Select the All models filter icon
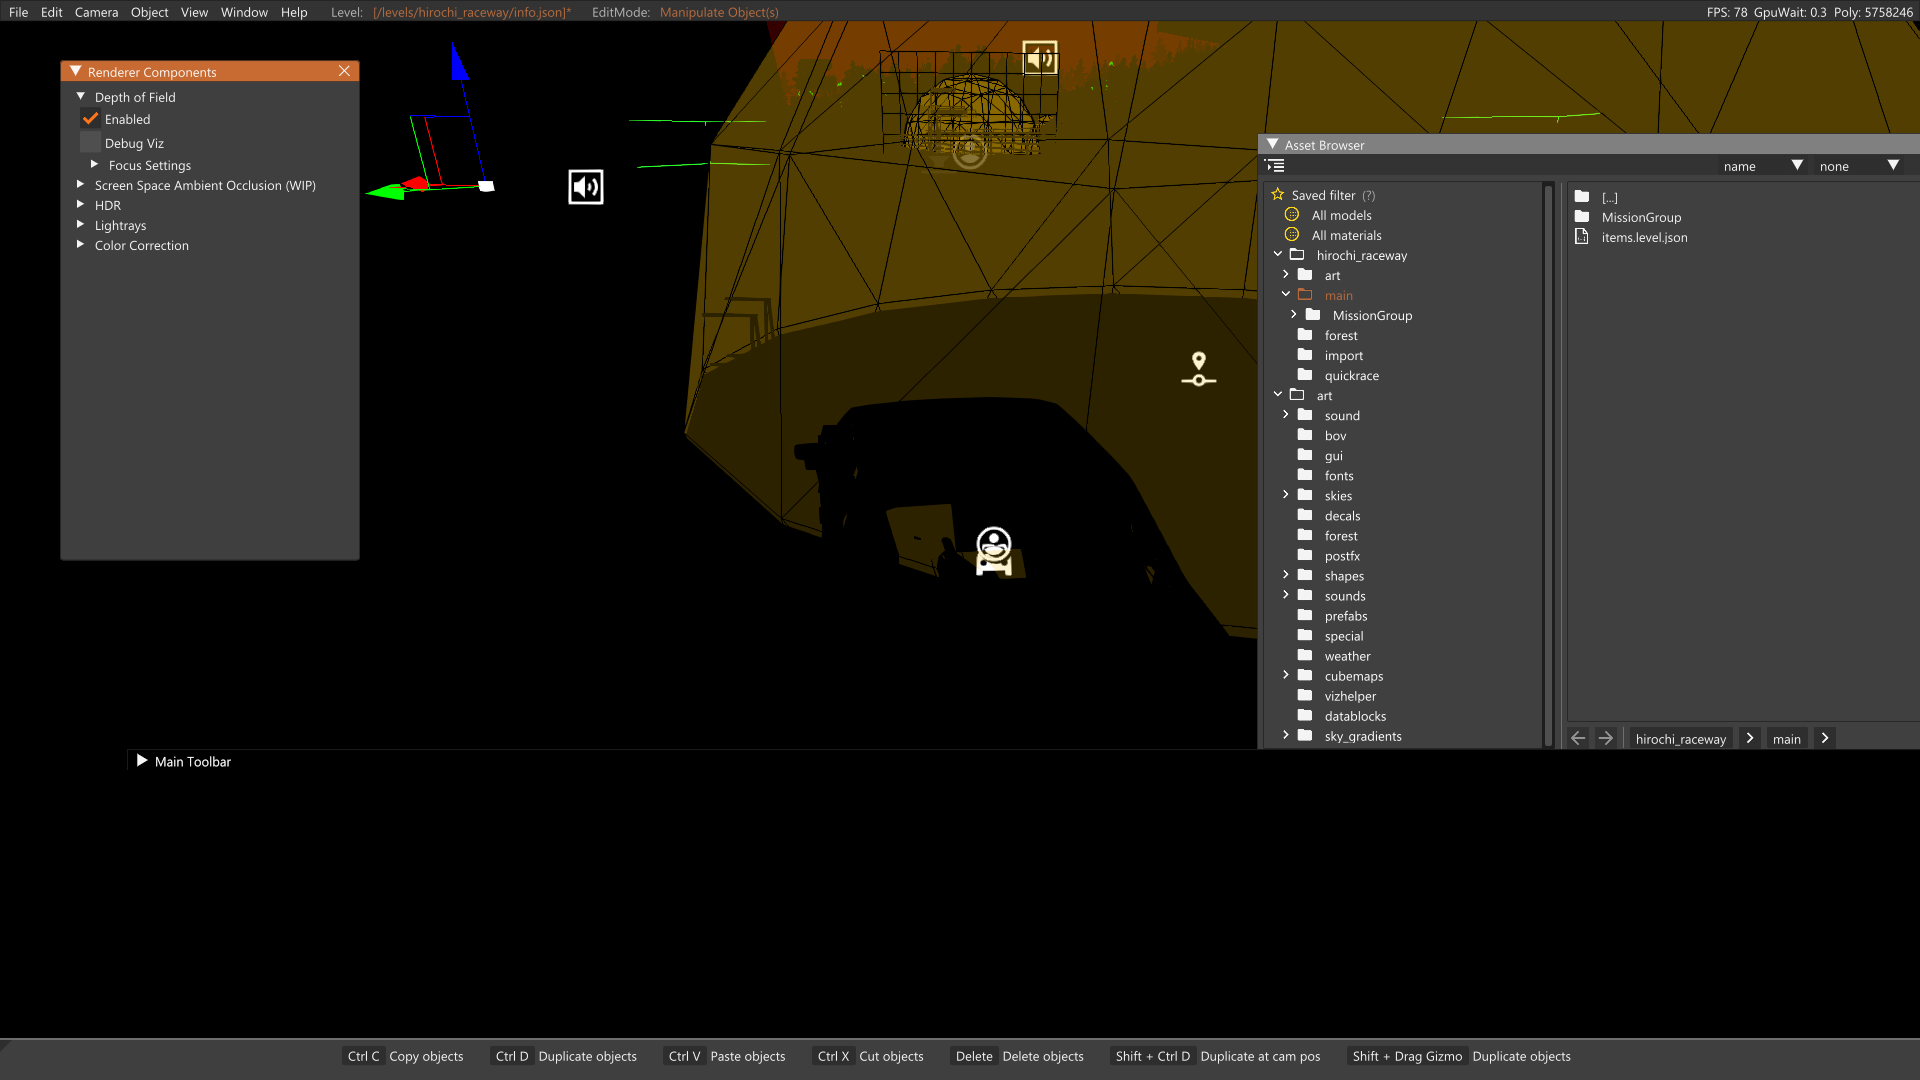Viewport: 1920px width, 1080px height. 1292,215
